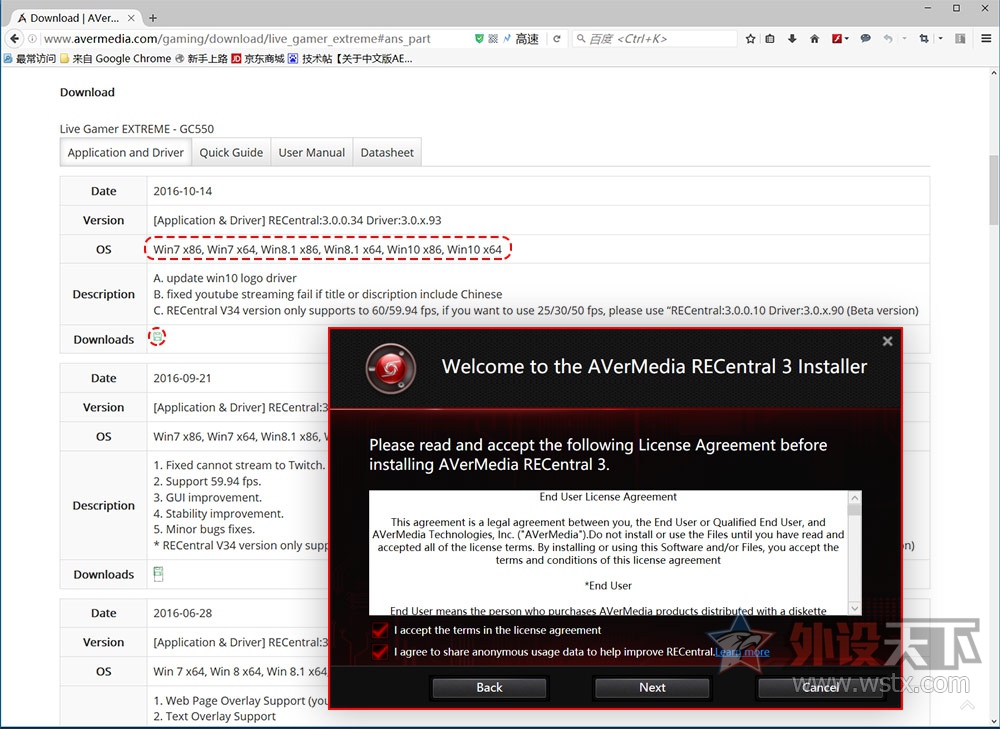Image resolution: width=1000 pixels, height=729 pixels.
Task: Download the 2016-09-21 version file icon
Action: [158, 573]
